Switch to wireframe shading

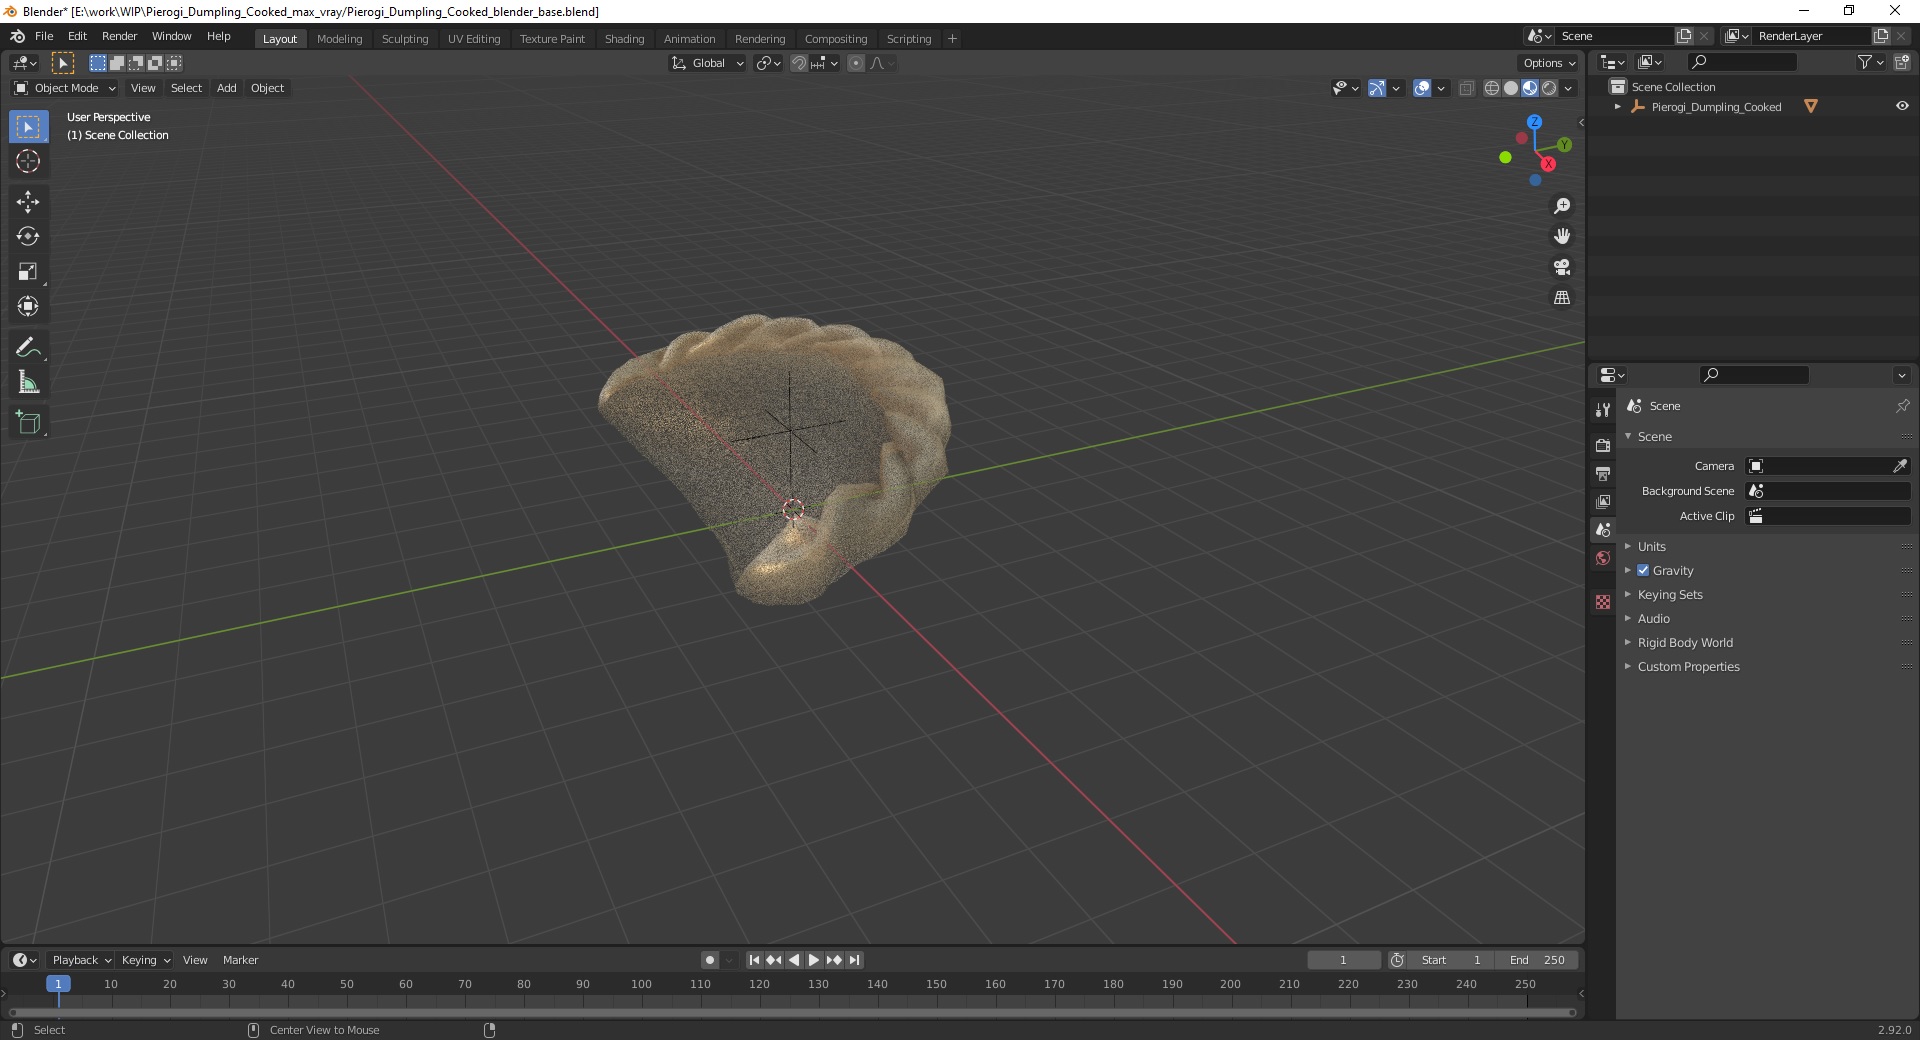click(x=1492, y=88)
